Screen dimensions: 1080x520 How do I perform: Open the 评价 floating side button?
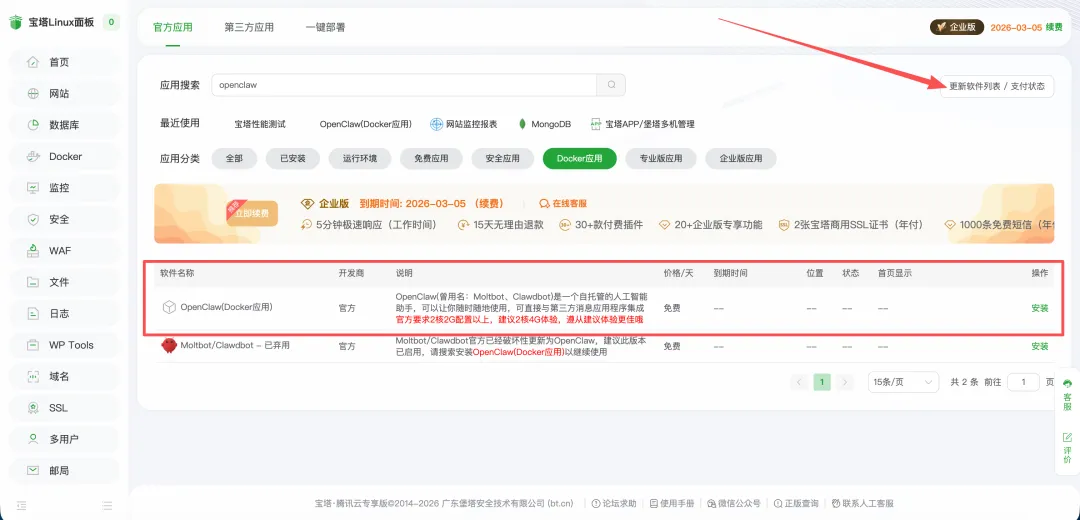coord(1067,448)
